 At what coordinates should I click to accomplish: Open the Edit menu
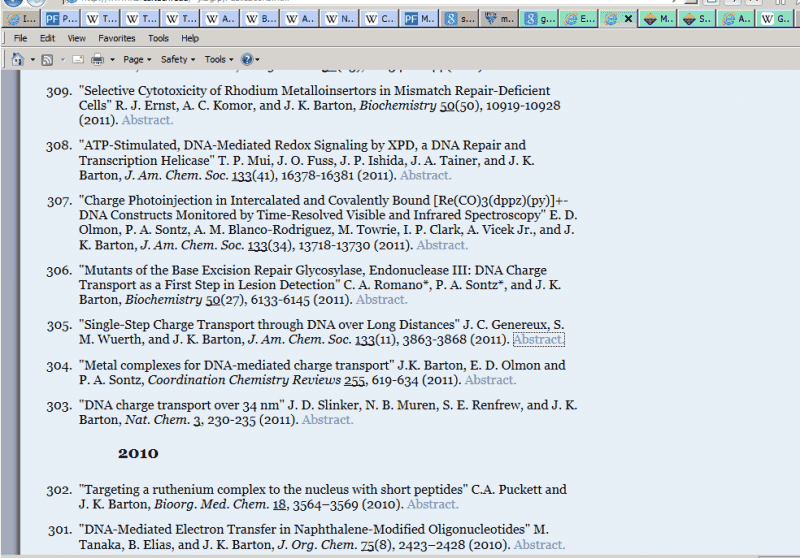[x=47, y=38]
